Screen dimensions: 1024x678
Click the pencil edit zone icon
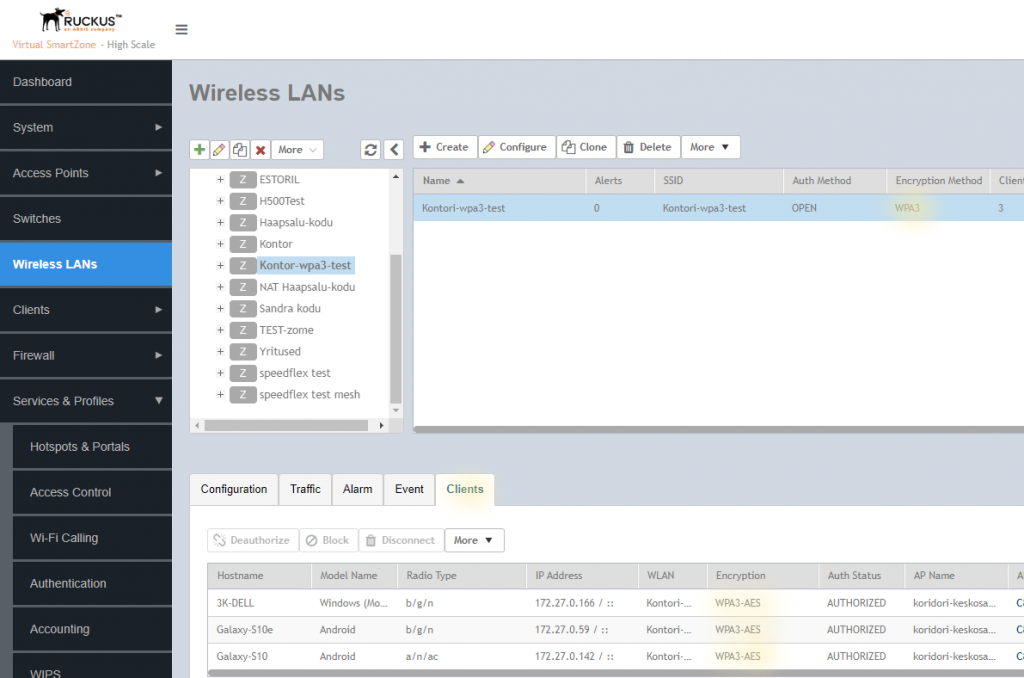(x=219, y=150)
